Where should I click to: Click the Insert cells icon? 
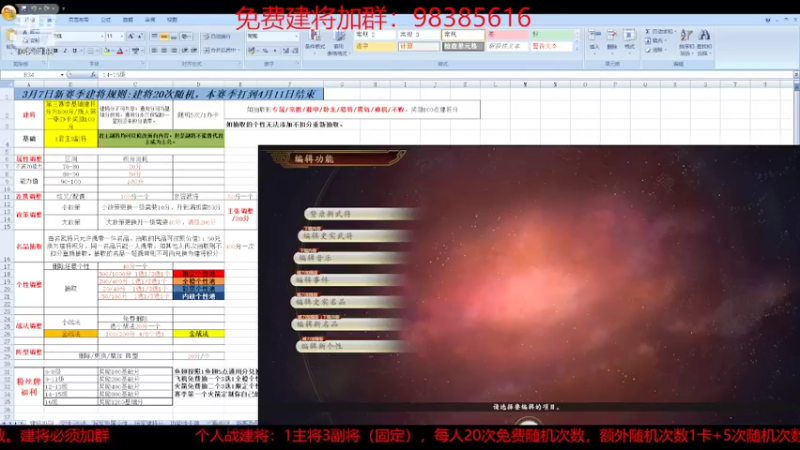(x=594, y=35)
